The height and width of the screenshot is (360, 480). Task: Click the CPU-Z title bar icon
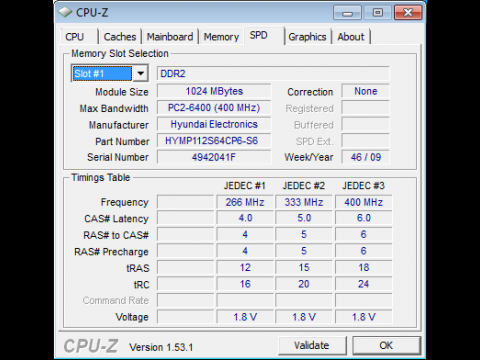65,12
